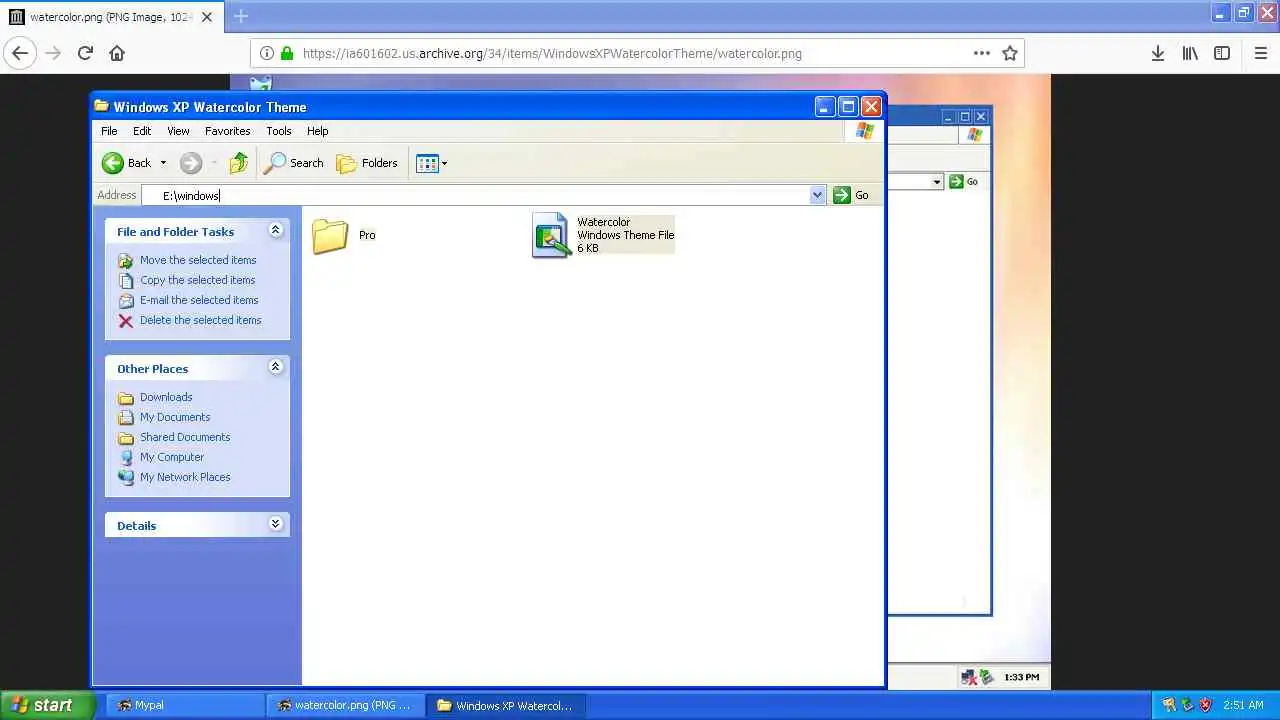Open the page actions three-dot menu

(x=982, y=53)
